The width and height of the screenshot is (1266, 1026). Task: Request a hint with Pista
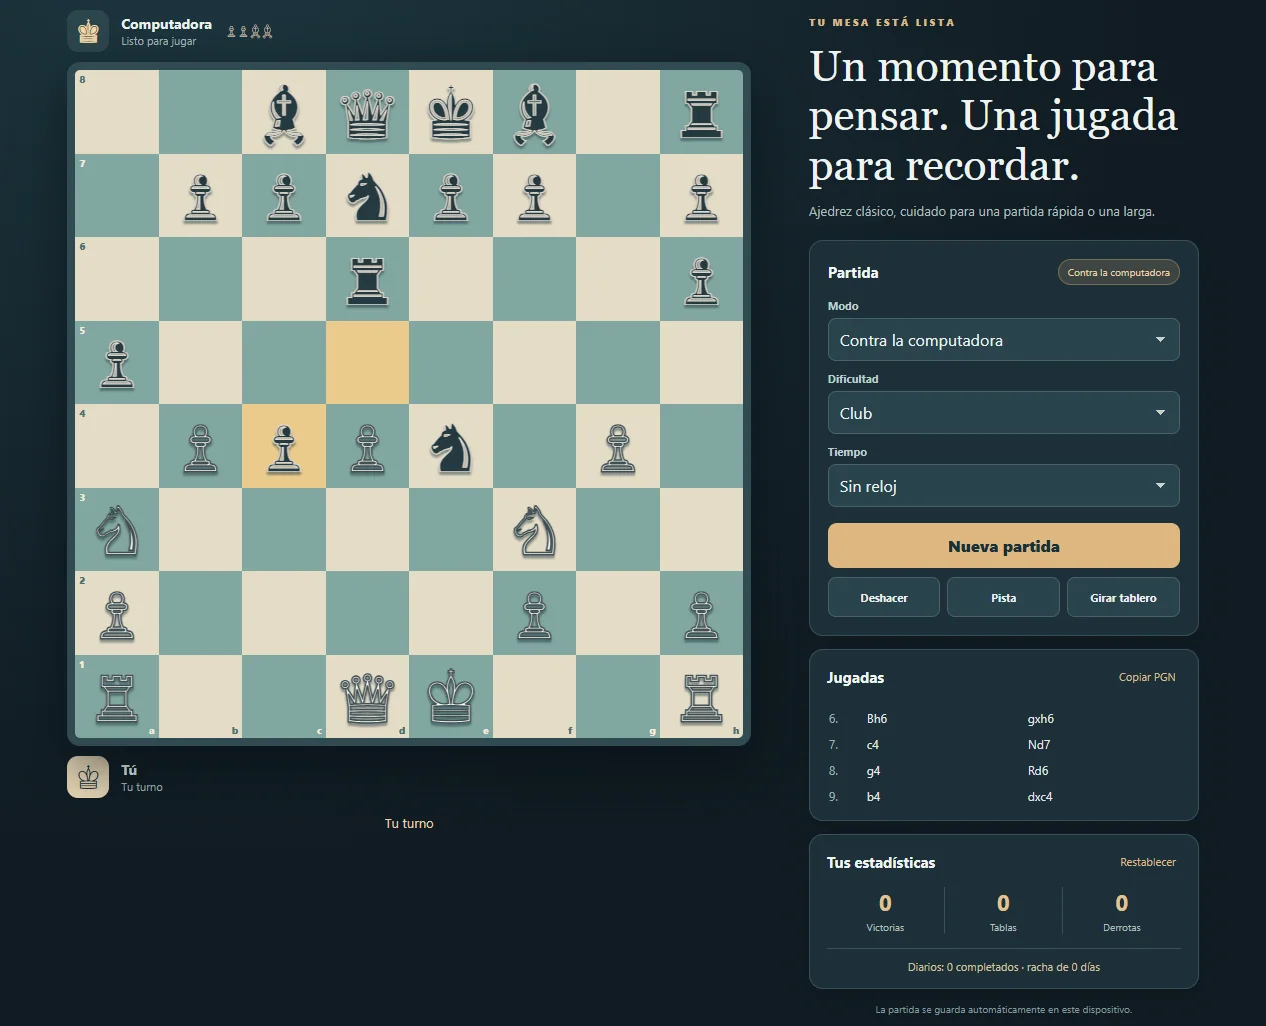click(1003, 597)
